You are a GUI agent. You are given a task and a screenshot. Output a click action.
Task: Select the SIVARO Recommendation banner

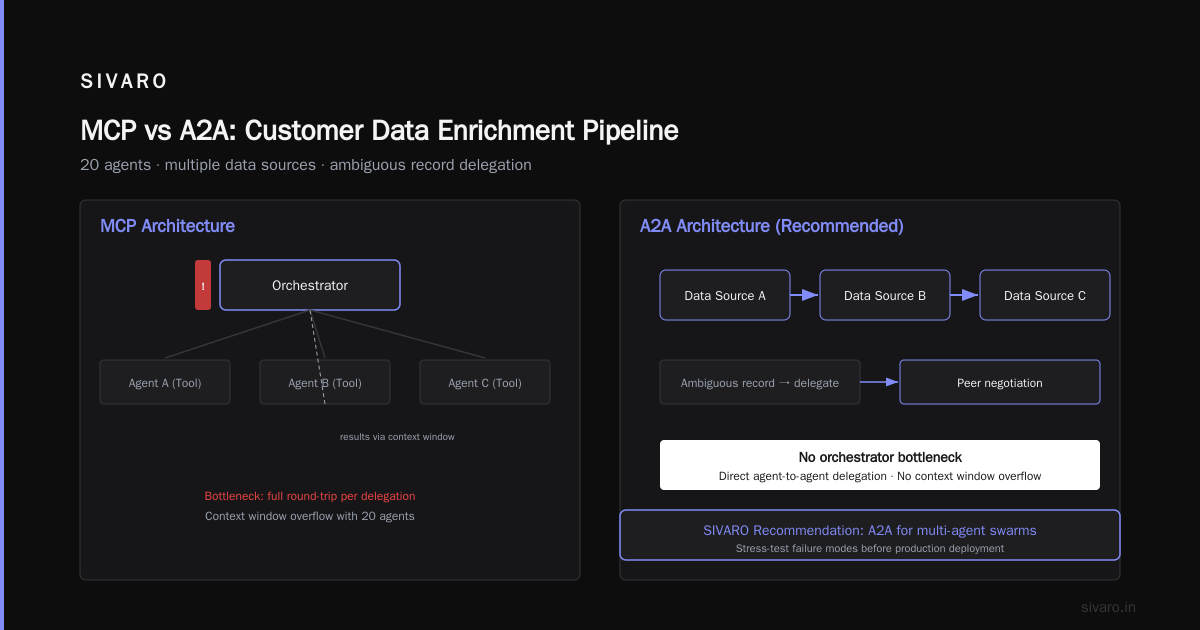(870, 535)
